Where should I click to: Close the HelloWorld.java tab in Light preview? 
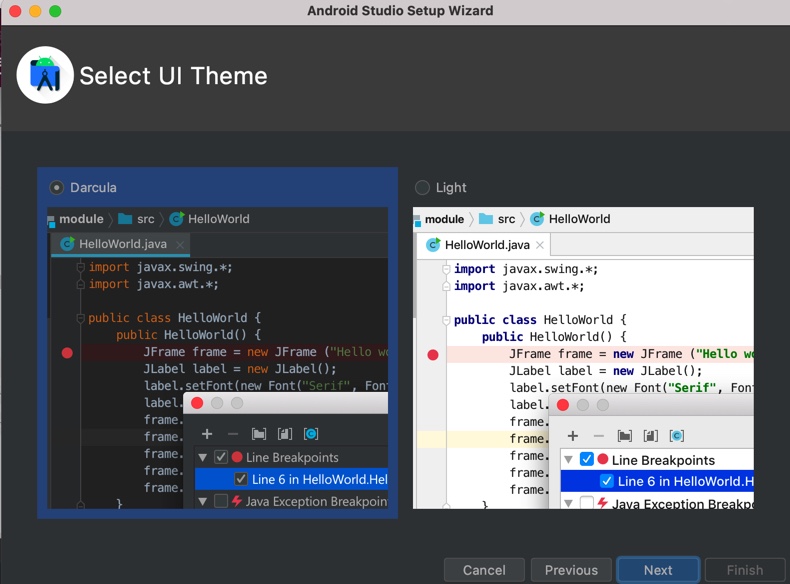pyautogui.click(x=540, y=245)
